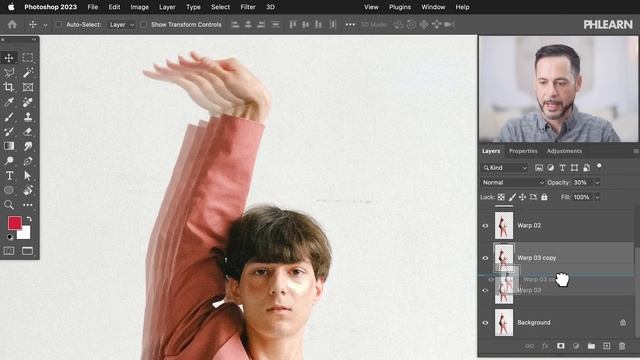Click the Home icon in options bar
Screen dimensions: 640x360
tap(12, 24)
